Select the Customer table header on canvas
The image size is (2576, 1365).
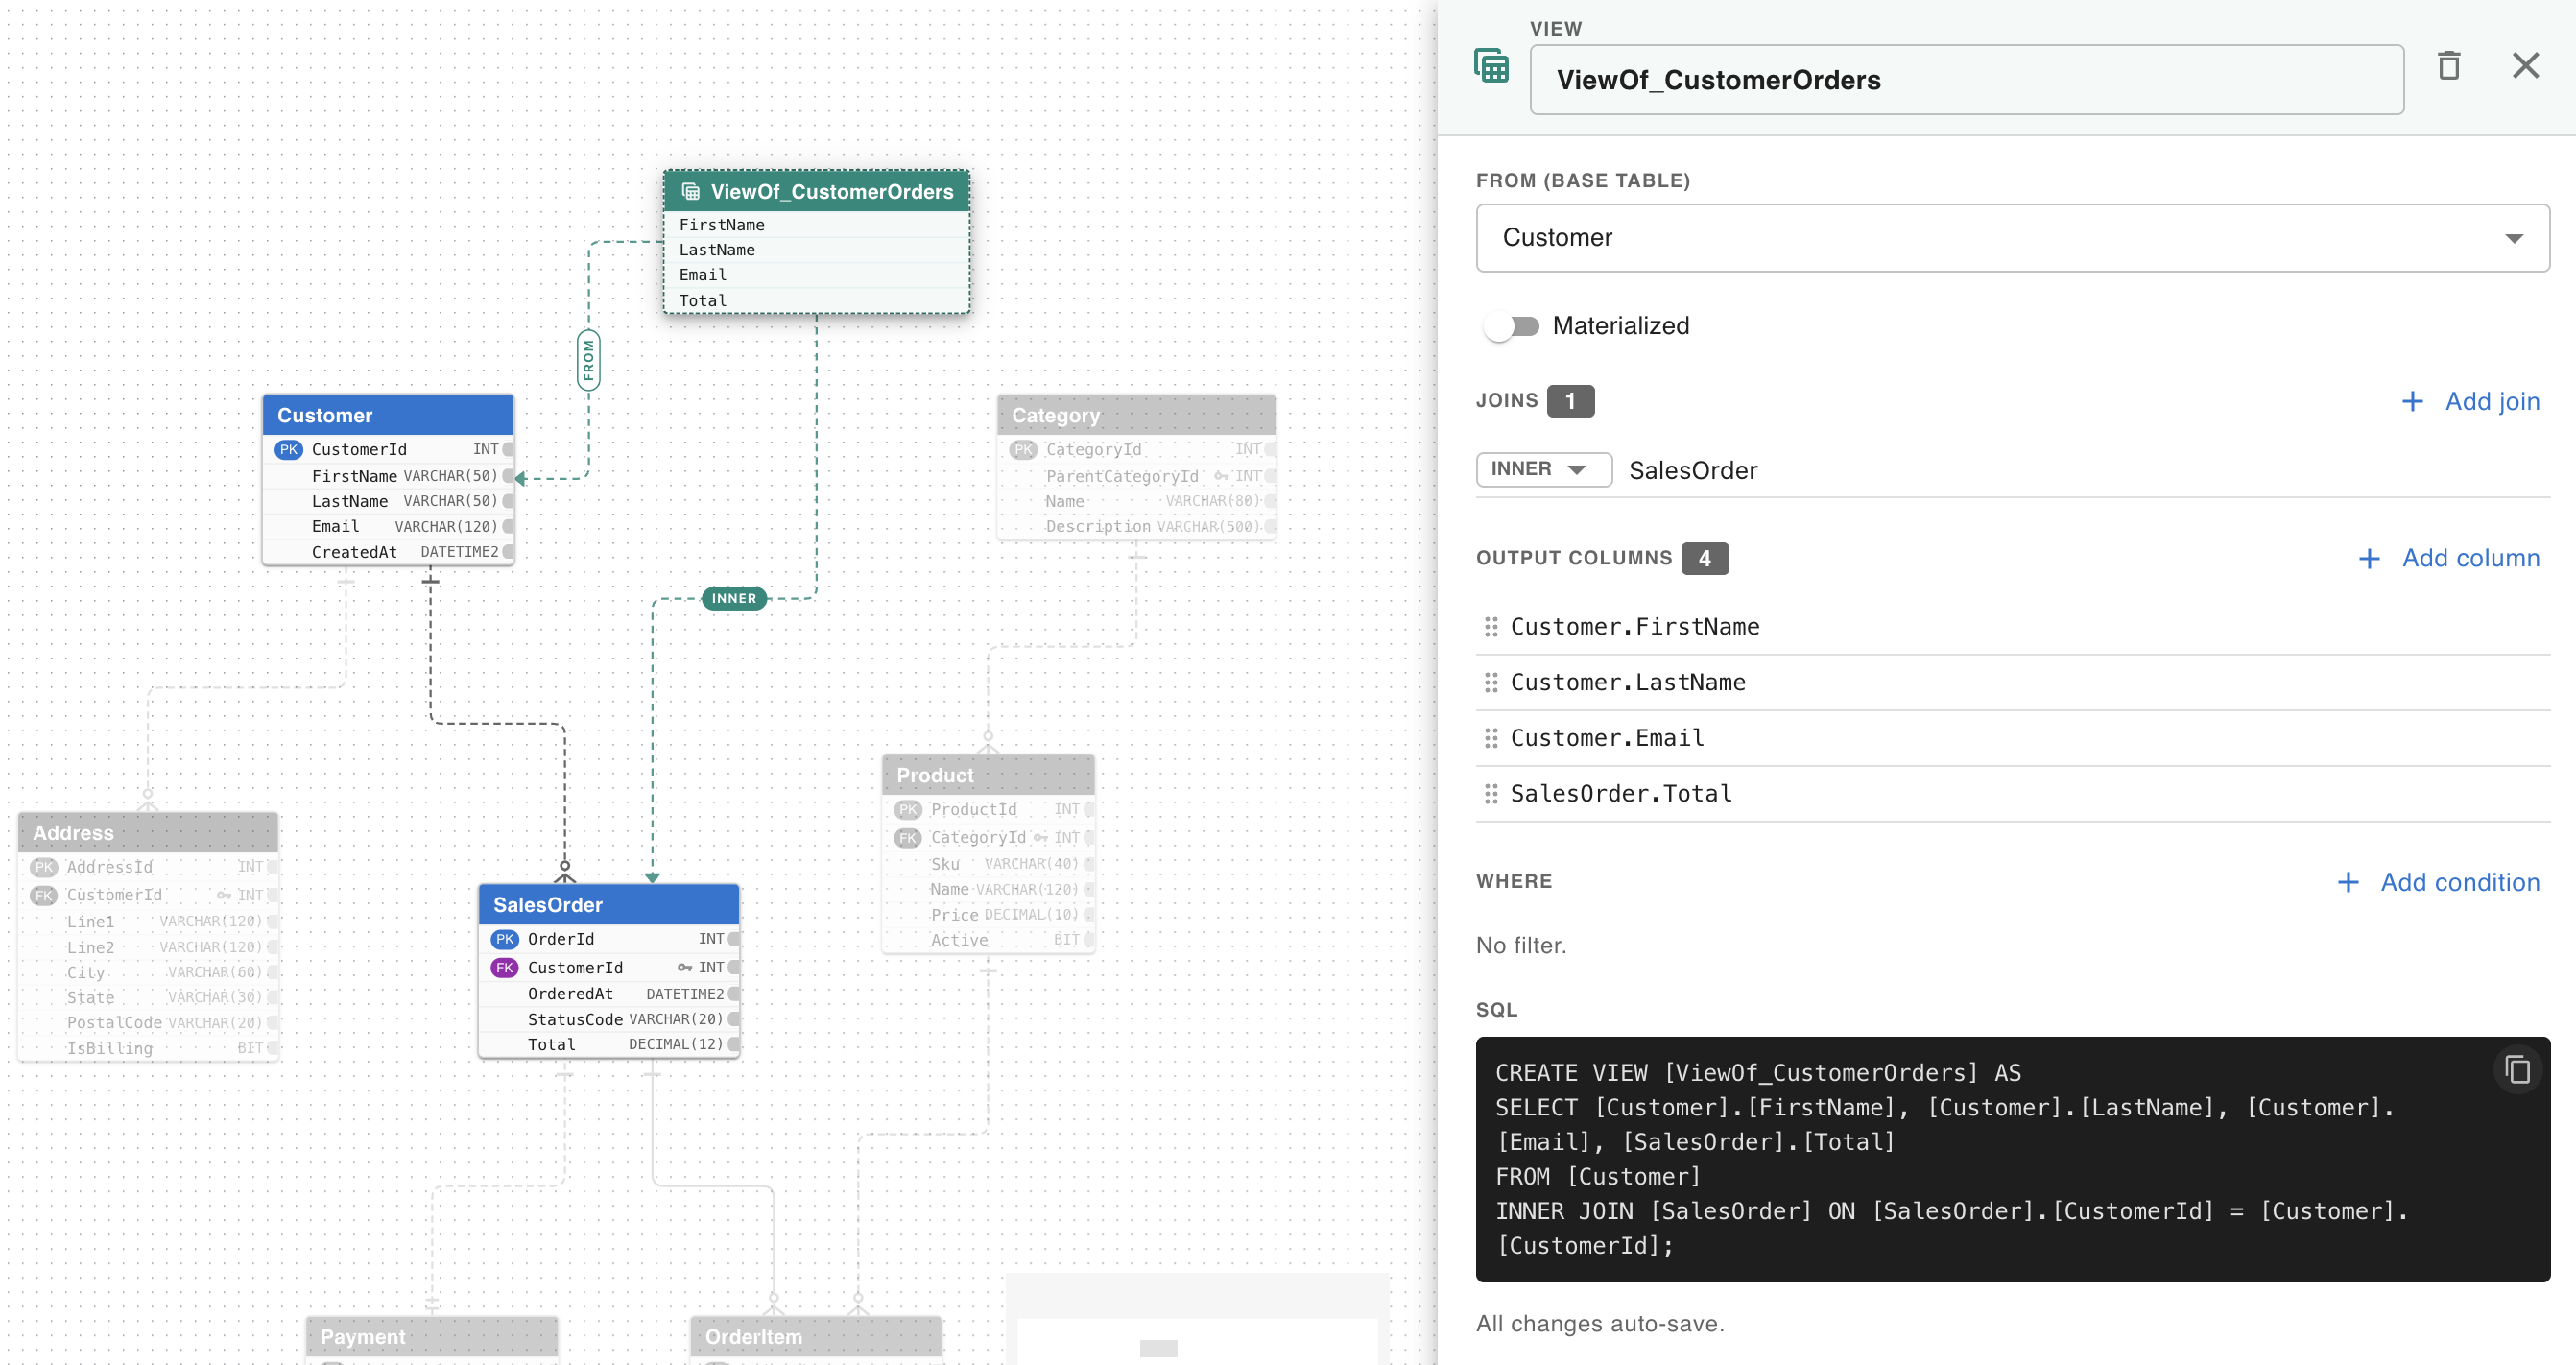pyautogui.click(x=388, y=415)
